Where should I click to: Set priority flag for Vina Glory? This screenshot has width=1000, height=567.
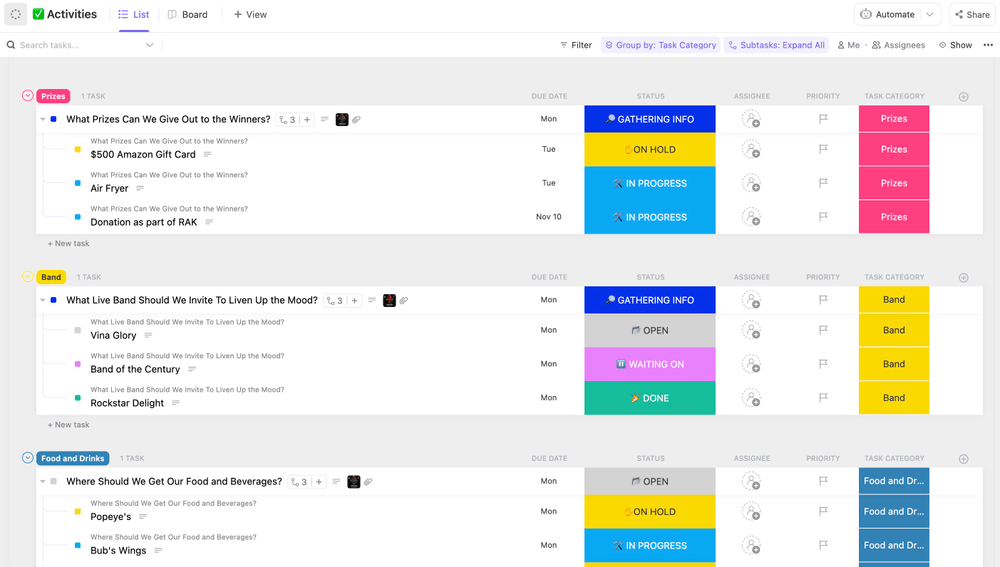point(823,330)
